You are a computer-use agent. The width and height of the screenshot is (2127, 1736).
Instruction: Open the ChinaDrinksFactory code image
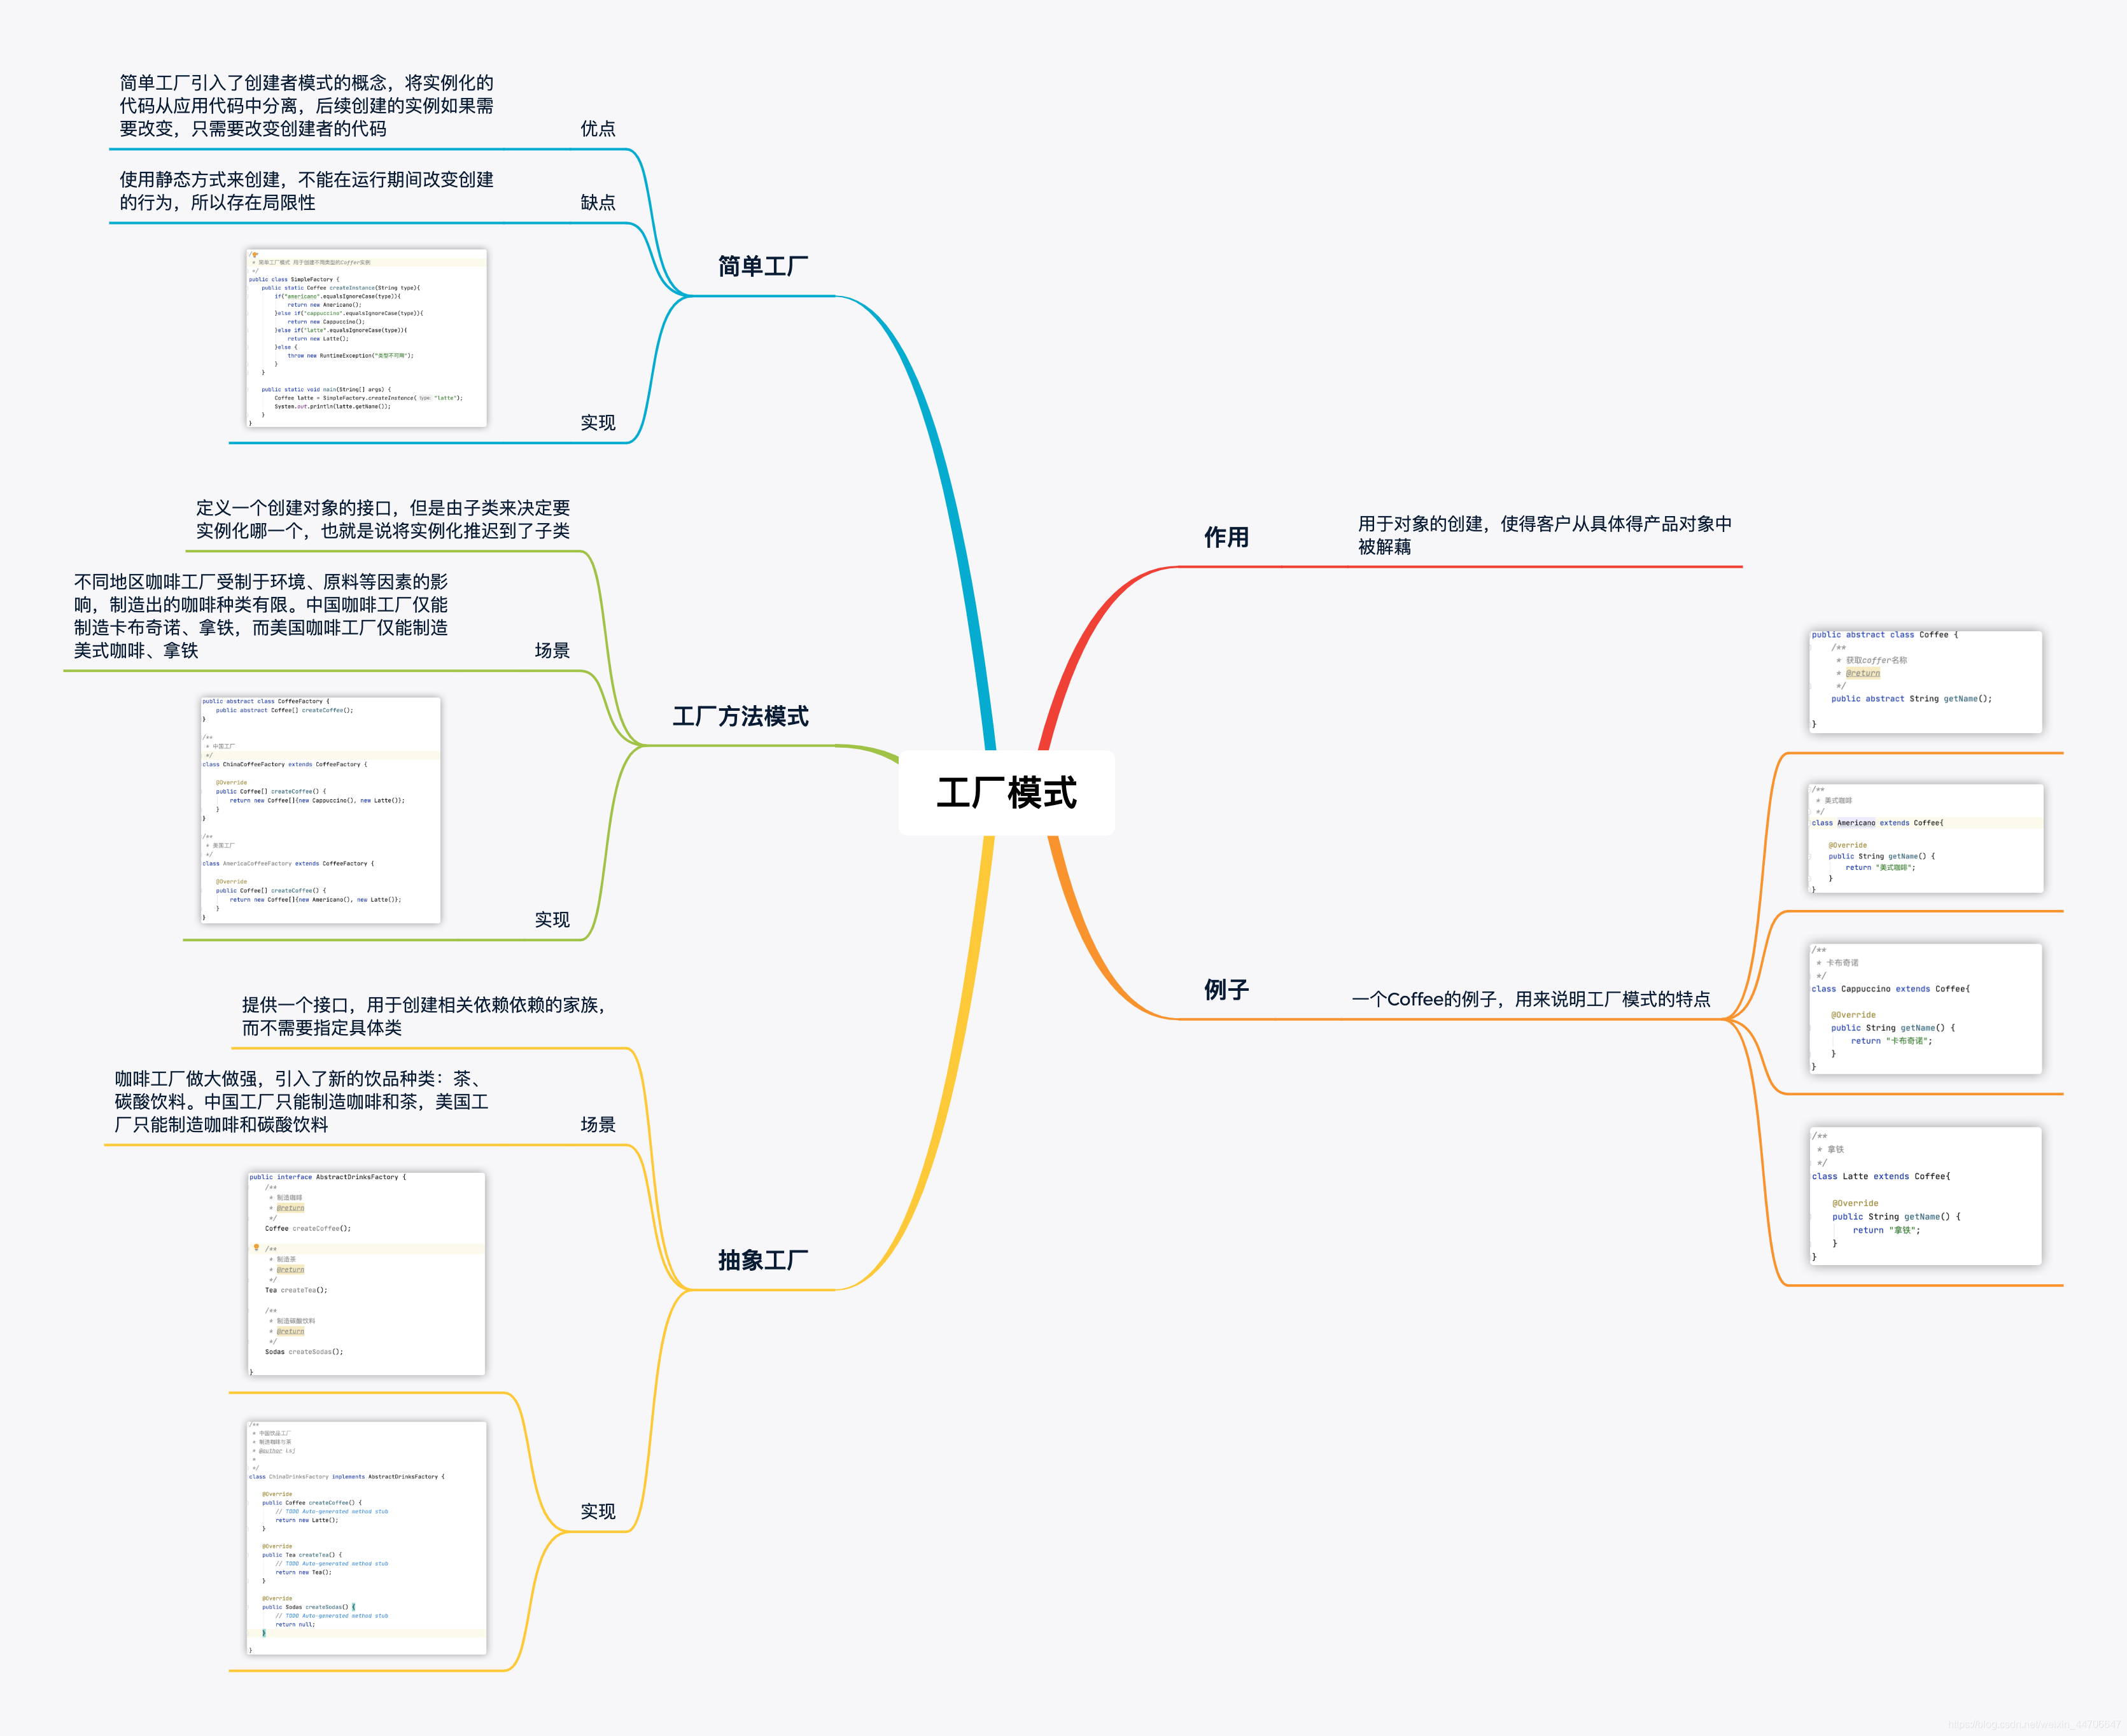[366, 1537]
